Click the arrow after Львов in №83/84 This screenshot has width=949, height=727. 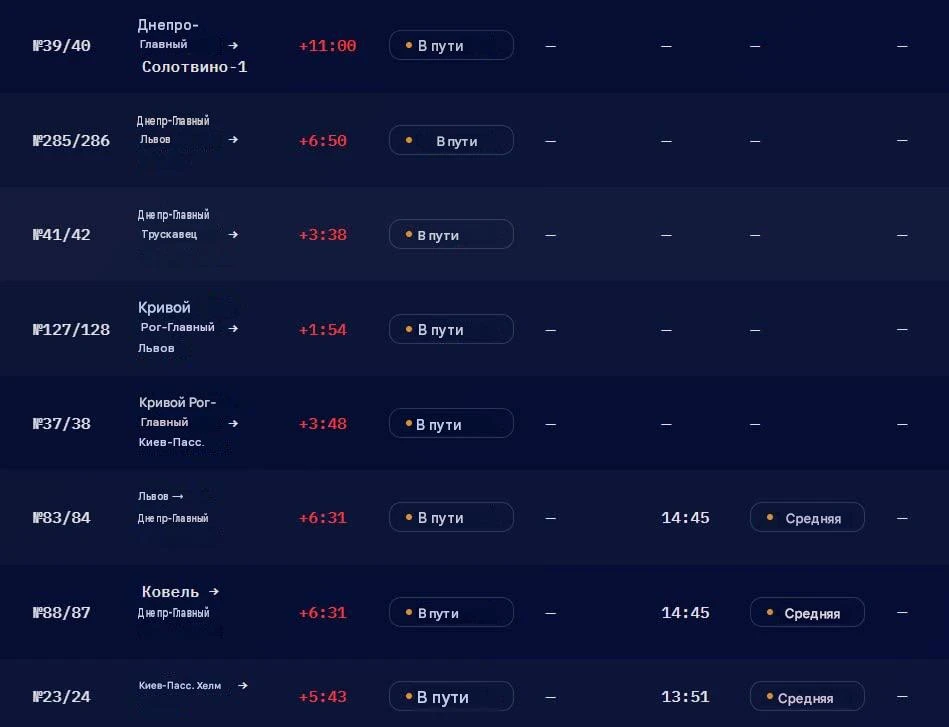(x=177, y=496)
